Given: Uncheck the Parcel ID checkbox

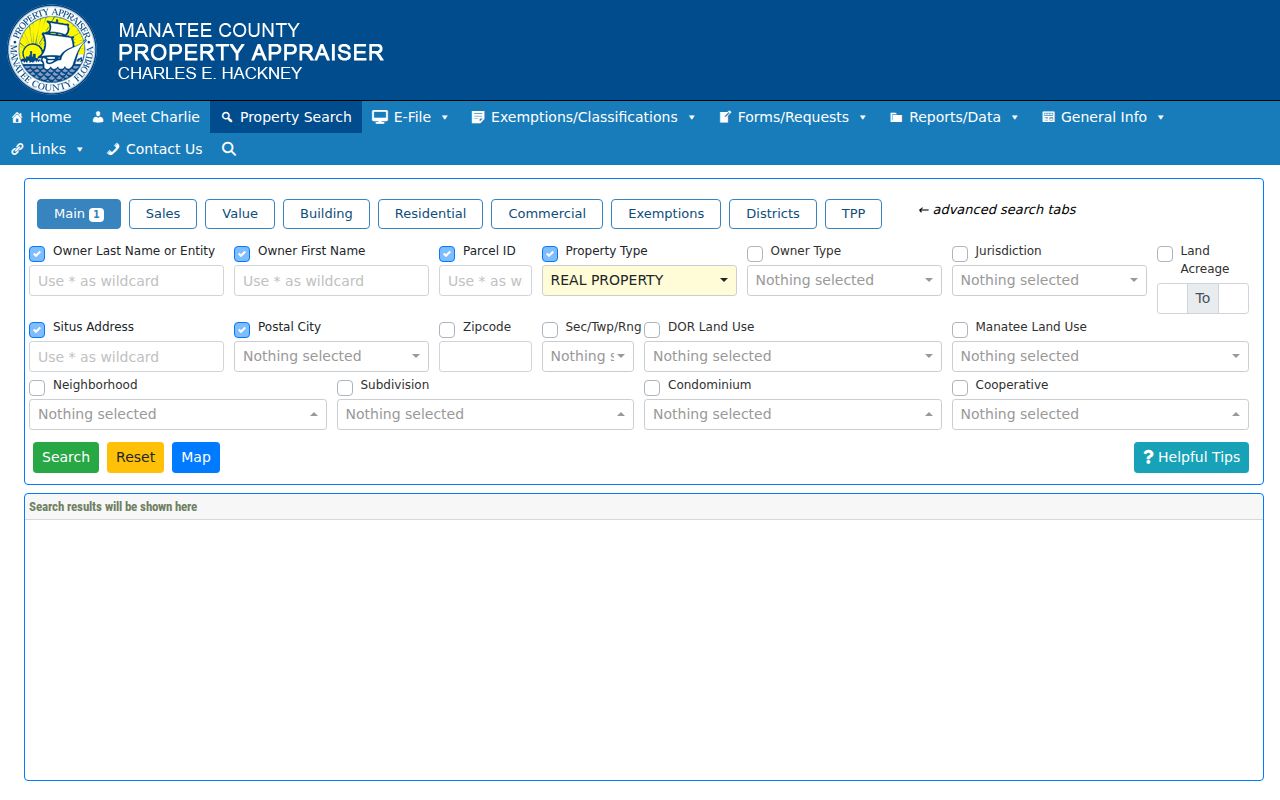Looking at the screenshot, I should tap(447, 254).
